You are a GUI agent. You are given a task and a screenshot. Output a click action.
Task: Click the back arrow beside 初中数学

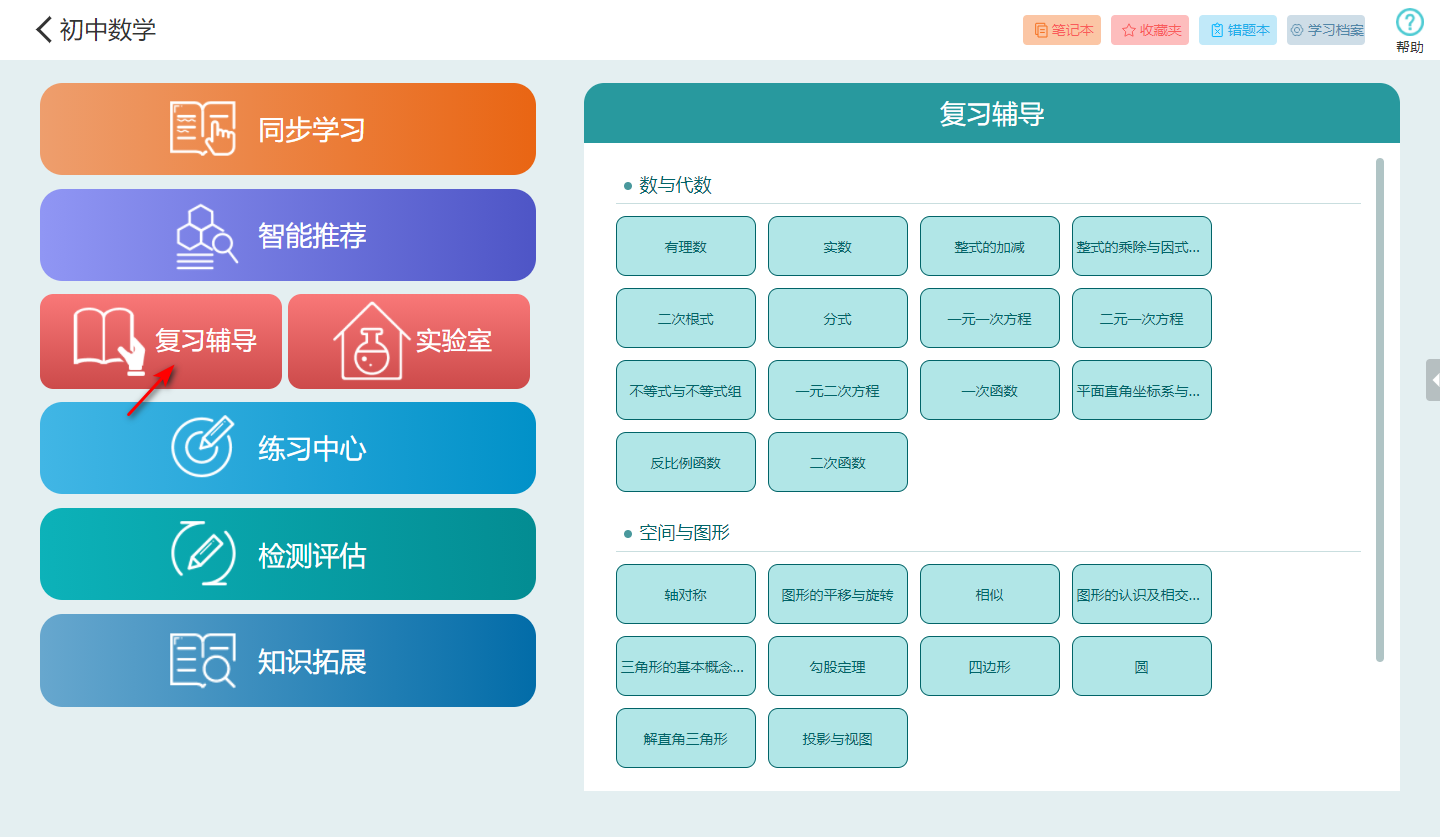click(43, 29)
